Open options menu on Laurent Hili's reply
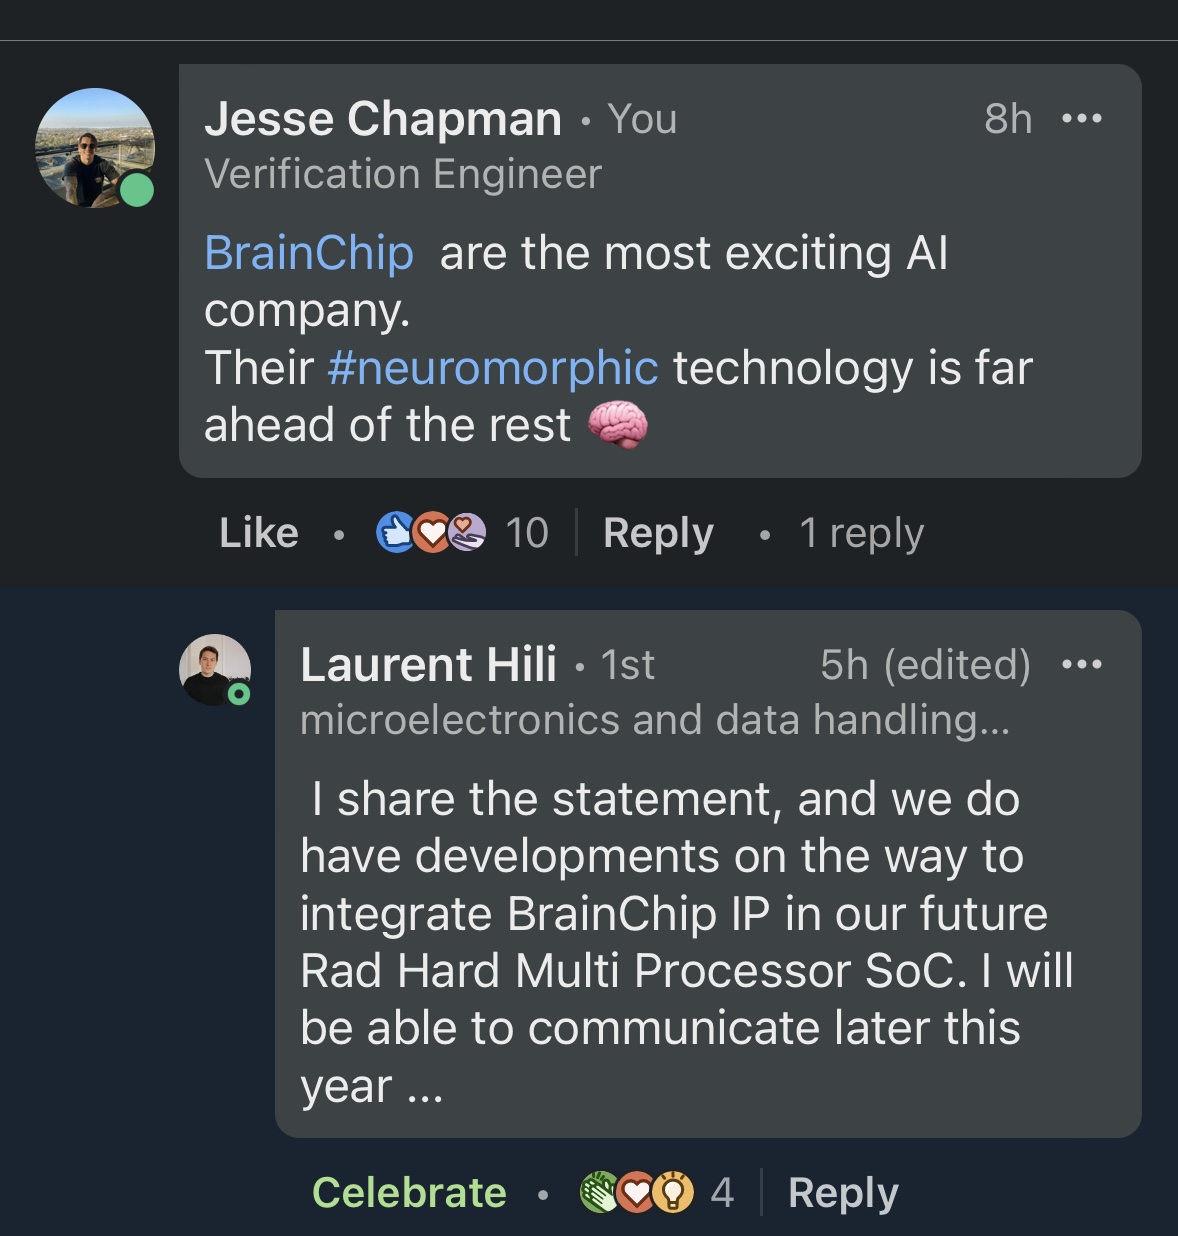 pyautogui.click(x=1082, y=665)
